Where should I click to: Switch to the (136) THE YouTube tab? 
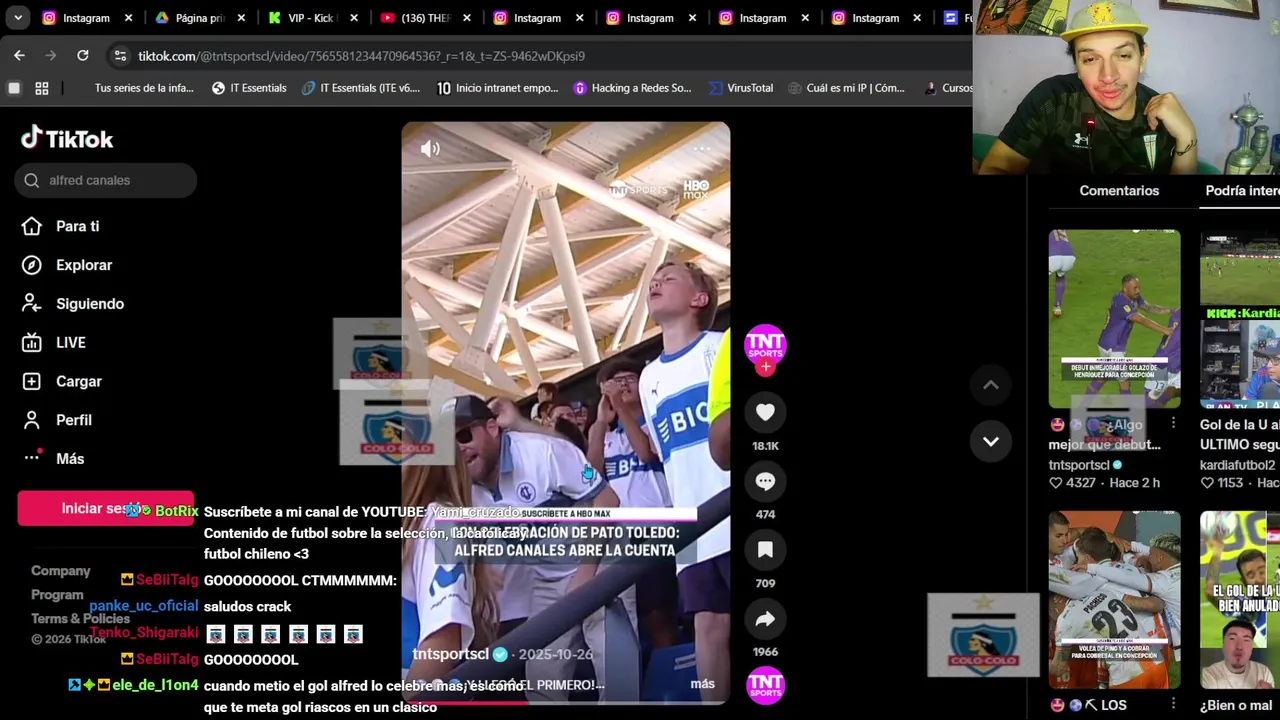pyautogui.click(x=425, y=18)
